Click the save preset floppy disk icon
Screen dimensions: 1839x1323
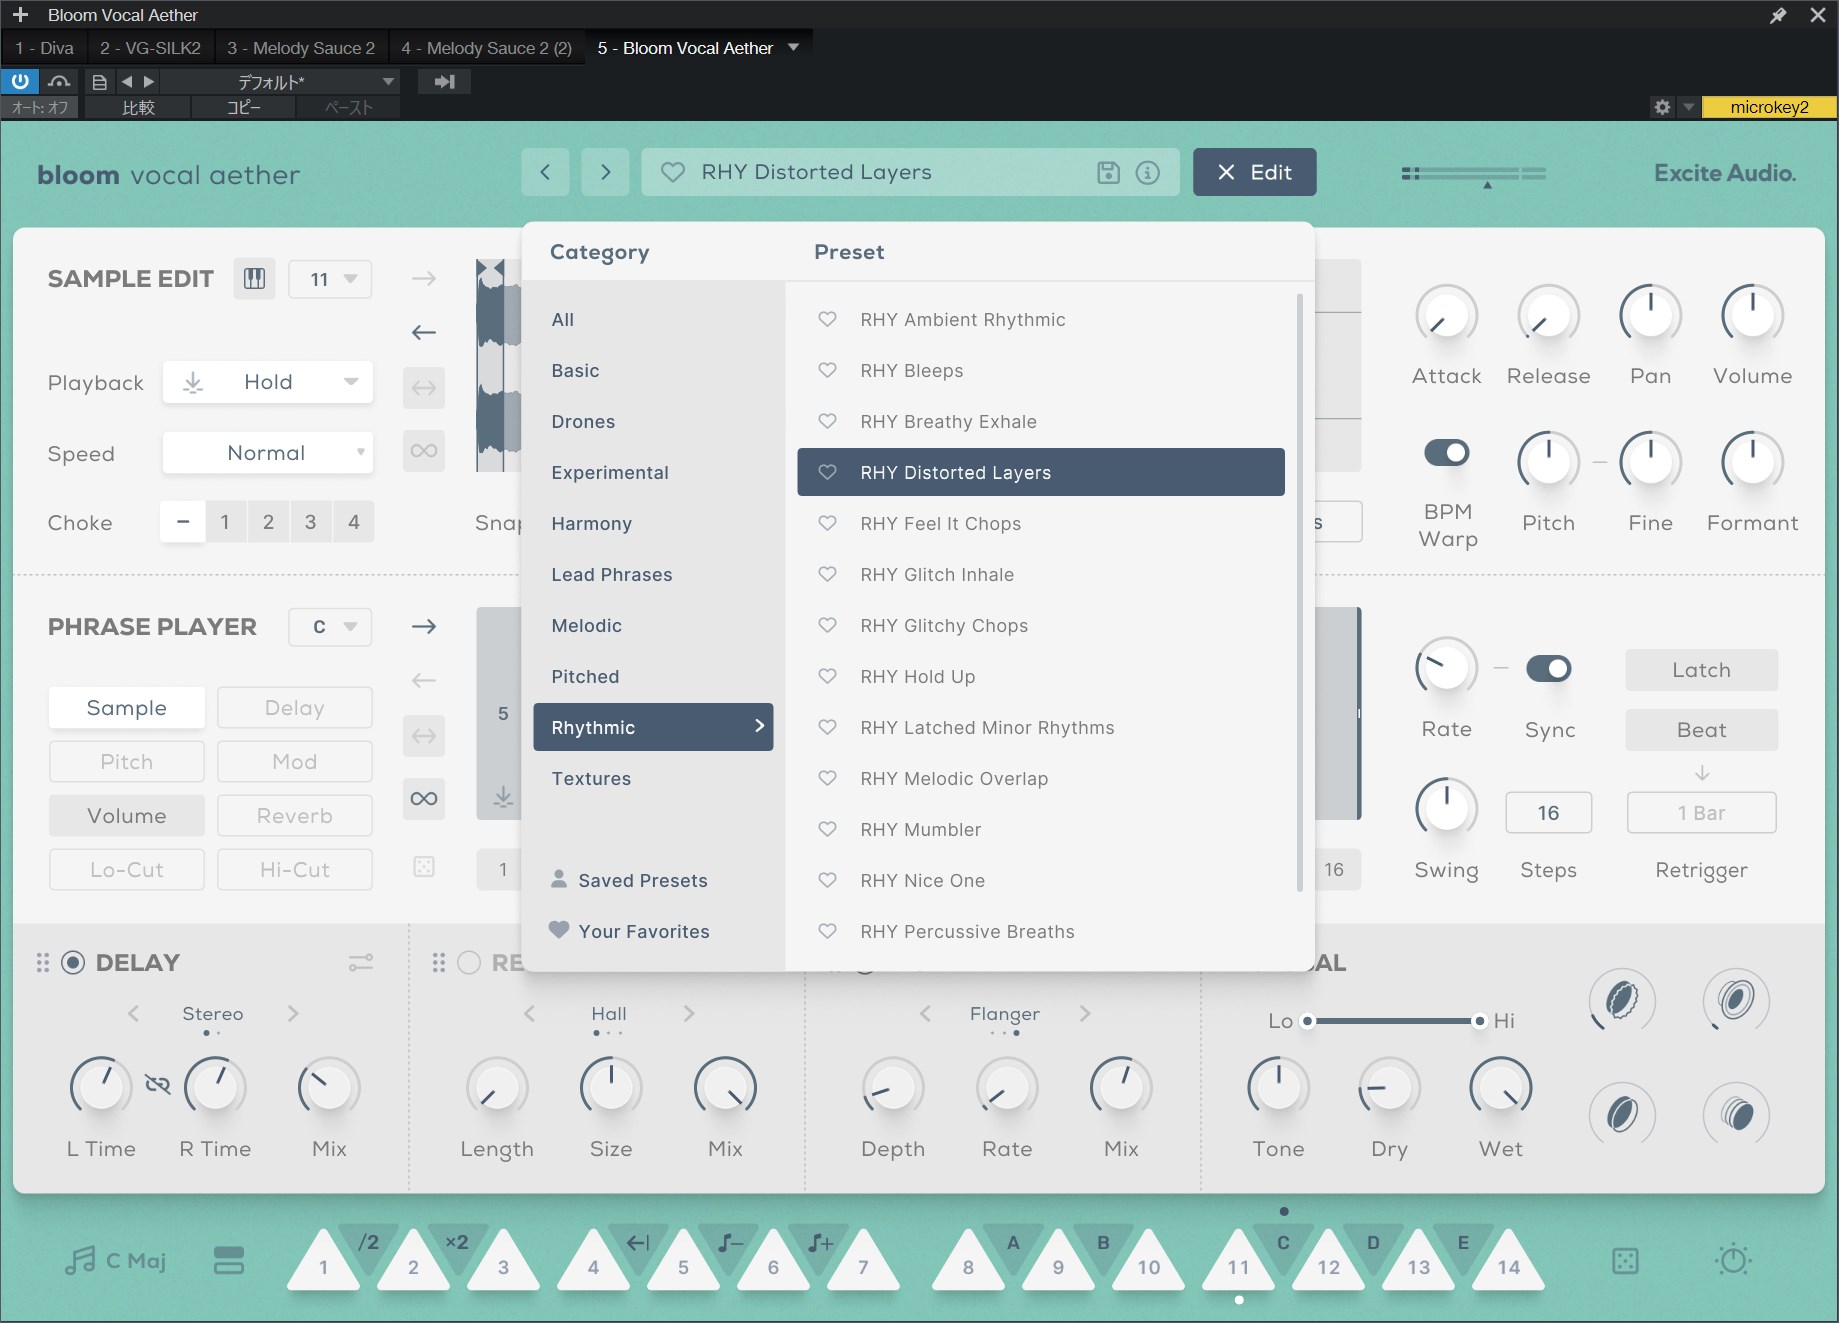(x=1108, y=173)
